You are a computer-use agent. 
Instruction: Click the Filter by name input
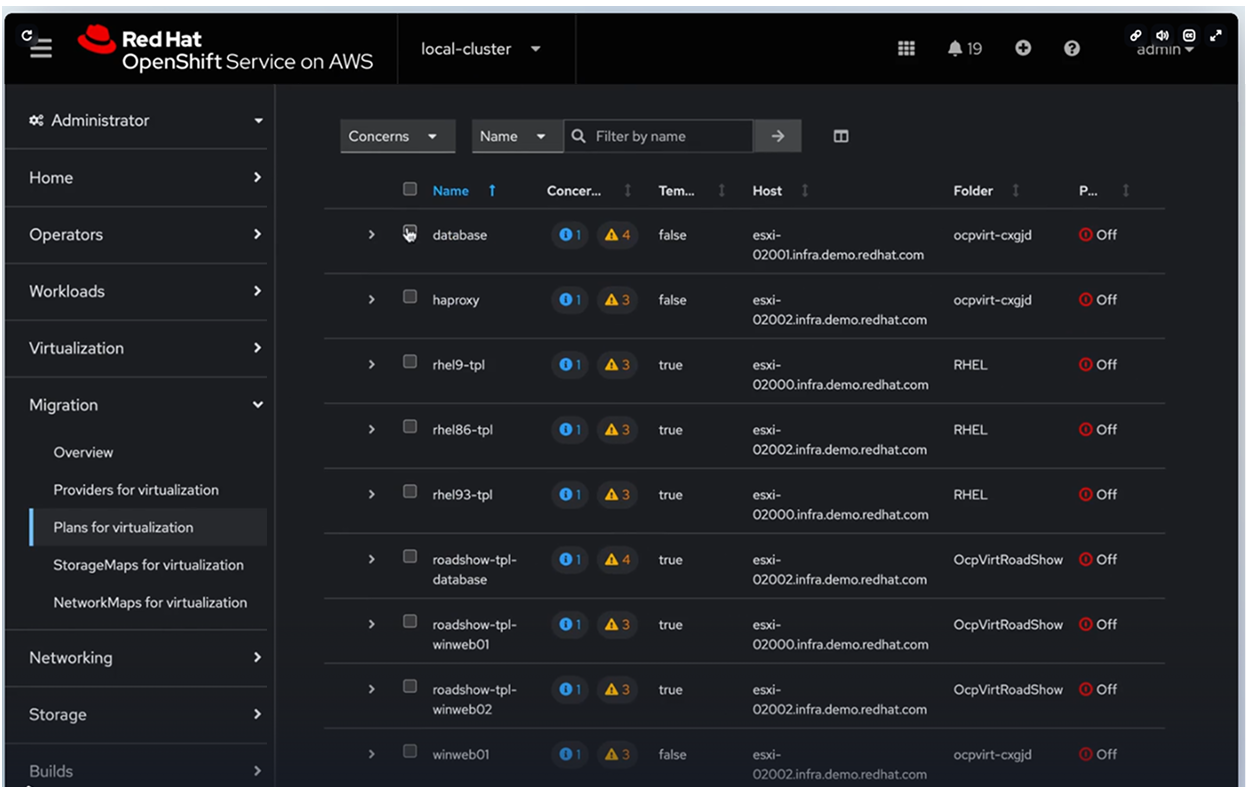(x=658, y=136)
